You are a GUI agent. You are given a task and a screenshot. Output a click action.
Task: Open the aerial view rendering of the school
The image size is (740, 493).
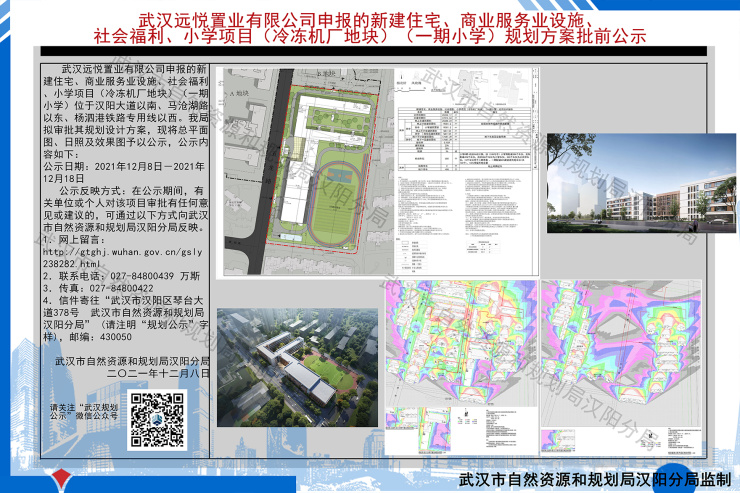tap(297, 368)
